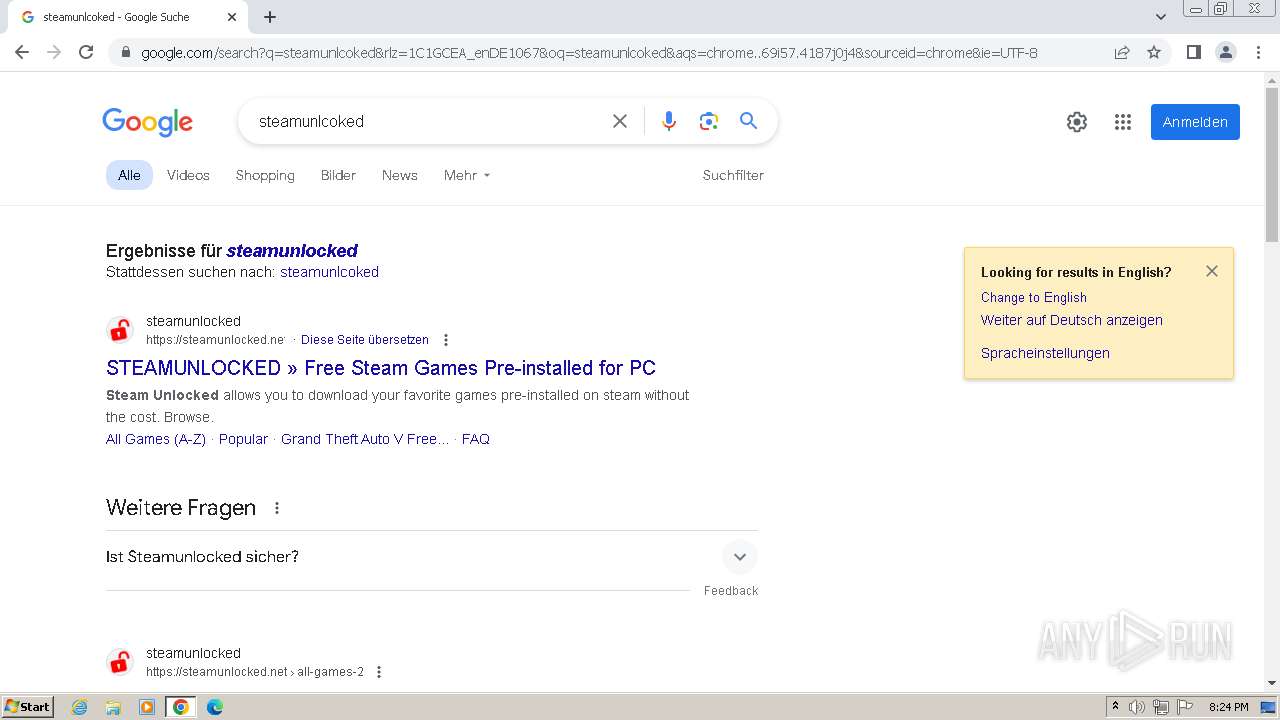Click the Feedback link

(731, 591)
